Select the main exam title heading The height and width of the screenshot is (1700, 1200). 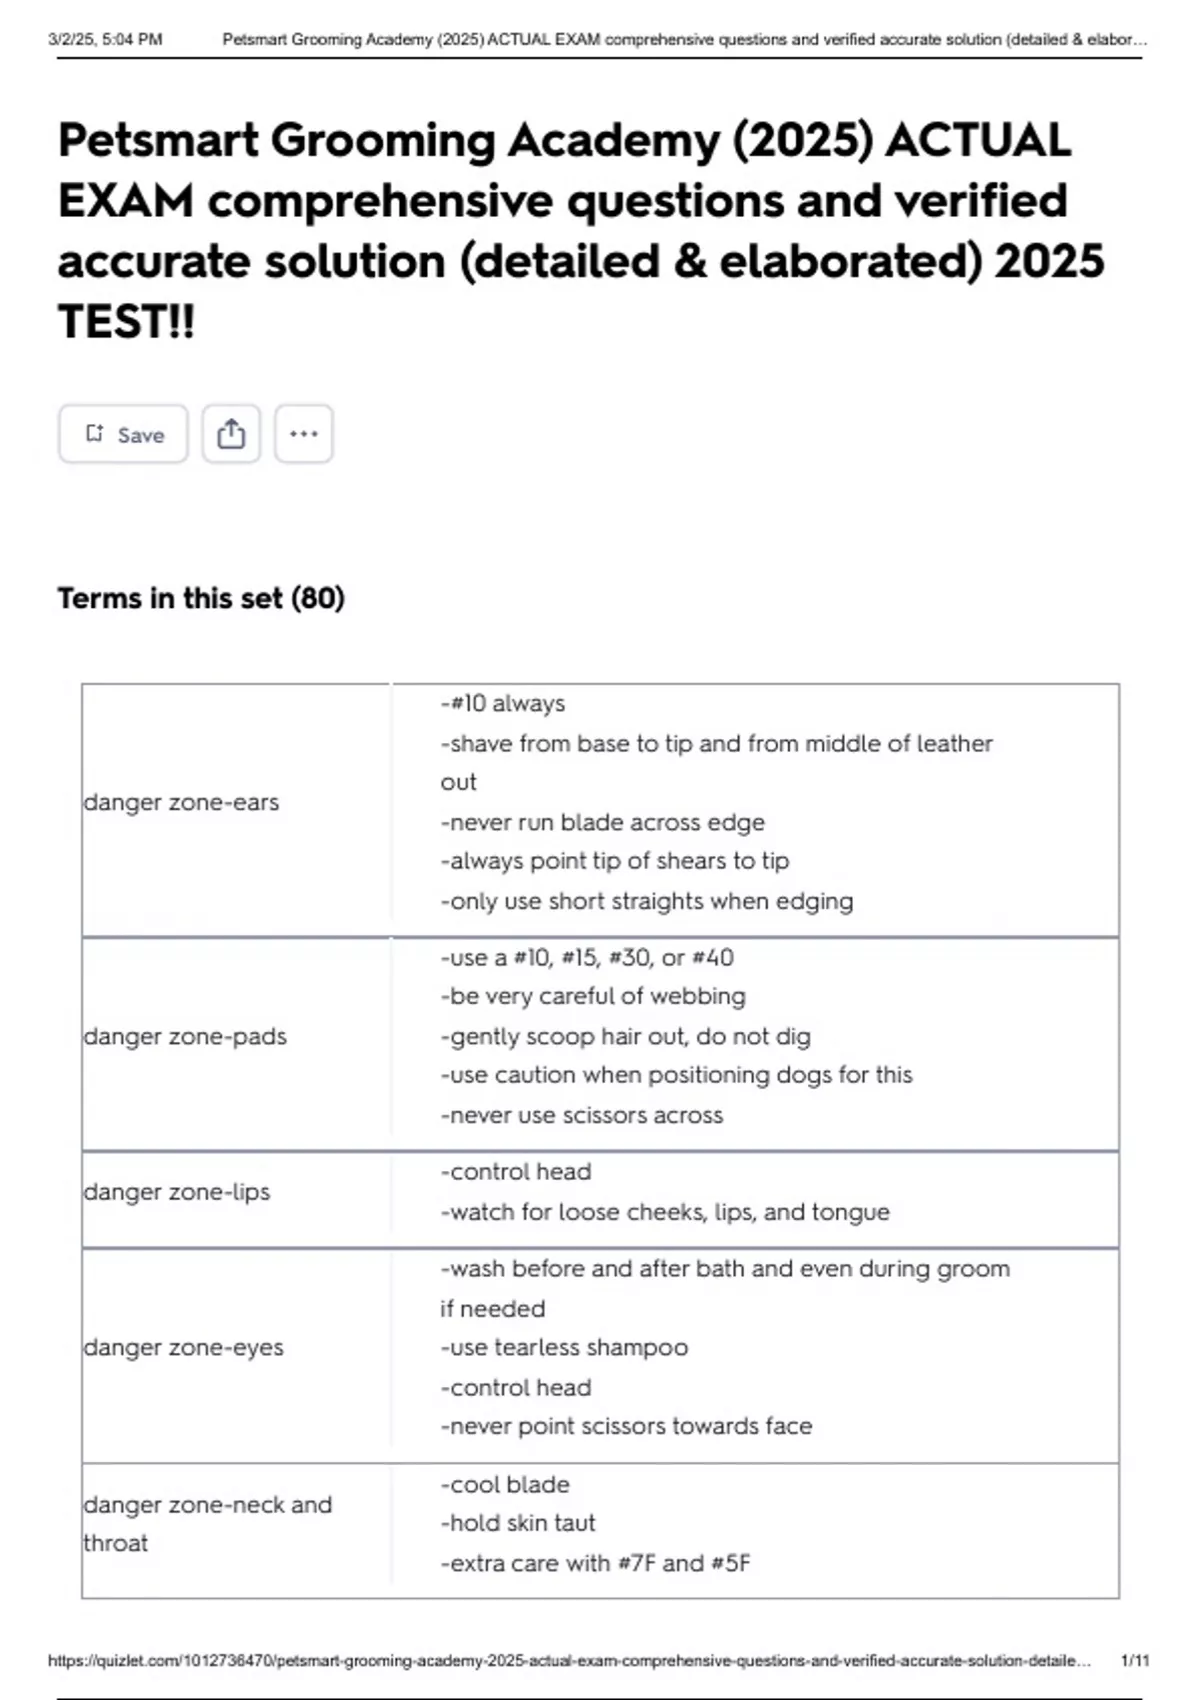580,230
